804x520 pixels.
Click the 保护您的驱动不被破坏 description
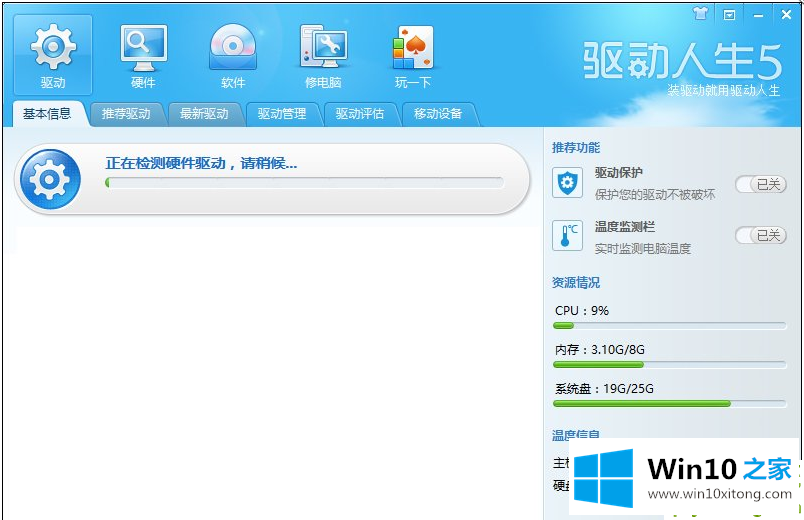655,195
